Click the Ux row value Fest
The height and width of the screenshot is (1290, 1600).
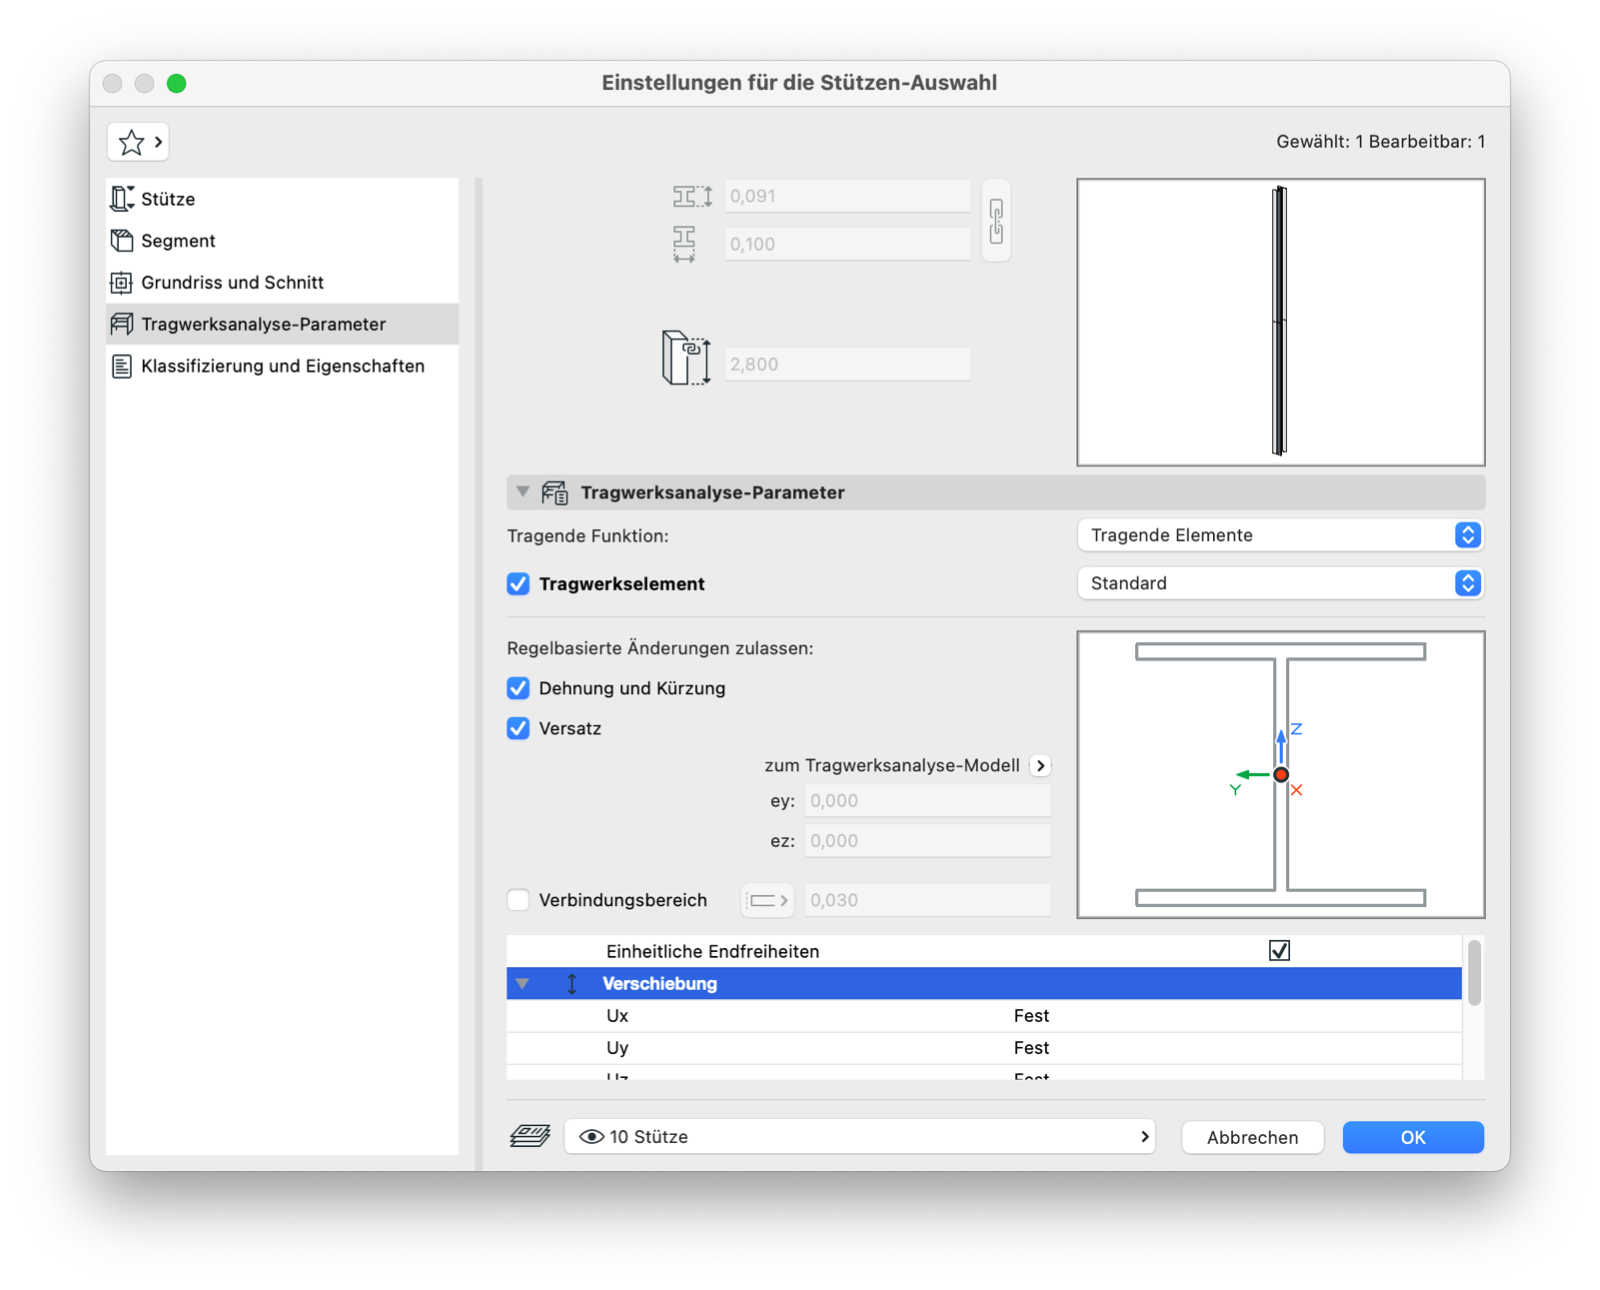point(1031,1016)
